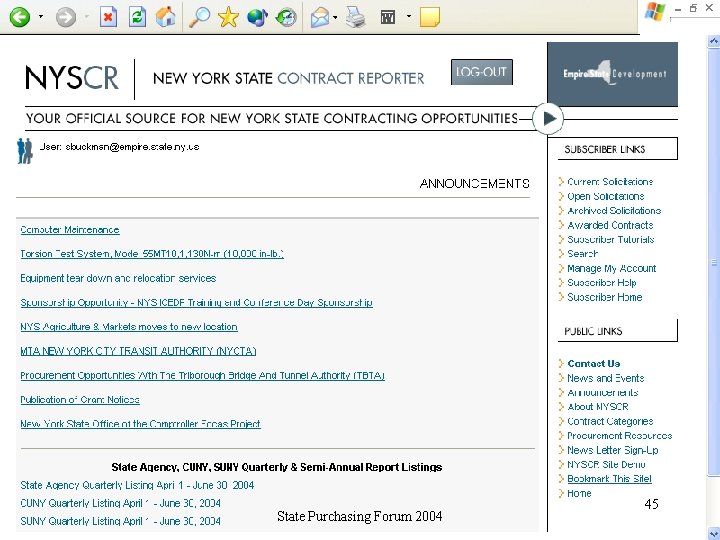Image resolution: width=720 pixels, height=540 pixels.
Task: Open NYS Agriculture & Markets moves link
Action: pyautogui.click(x=129, y=327)
